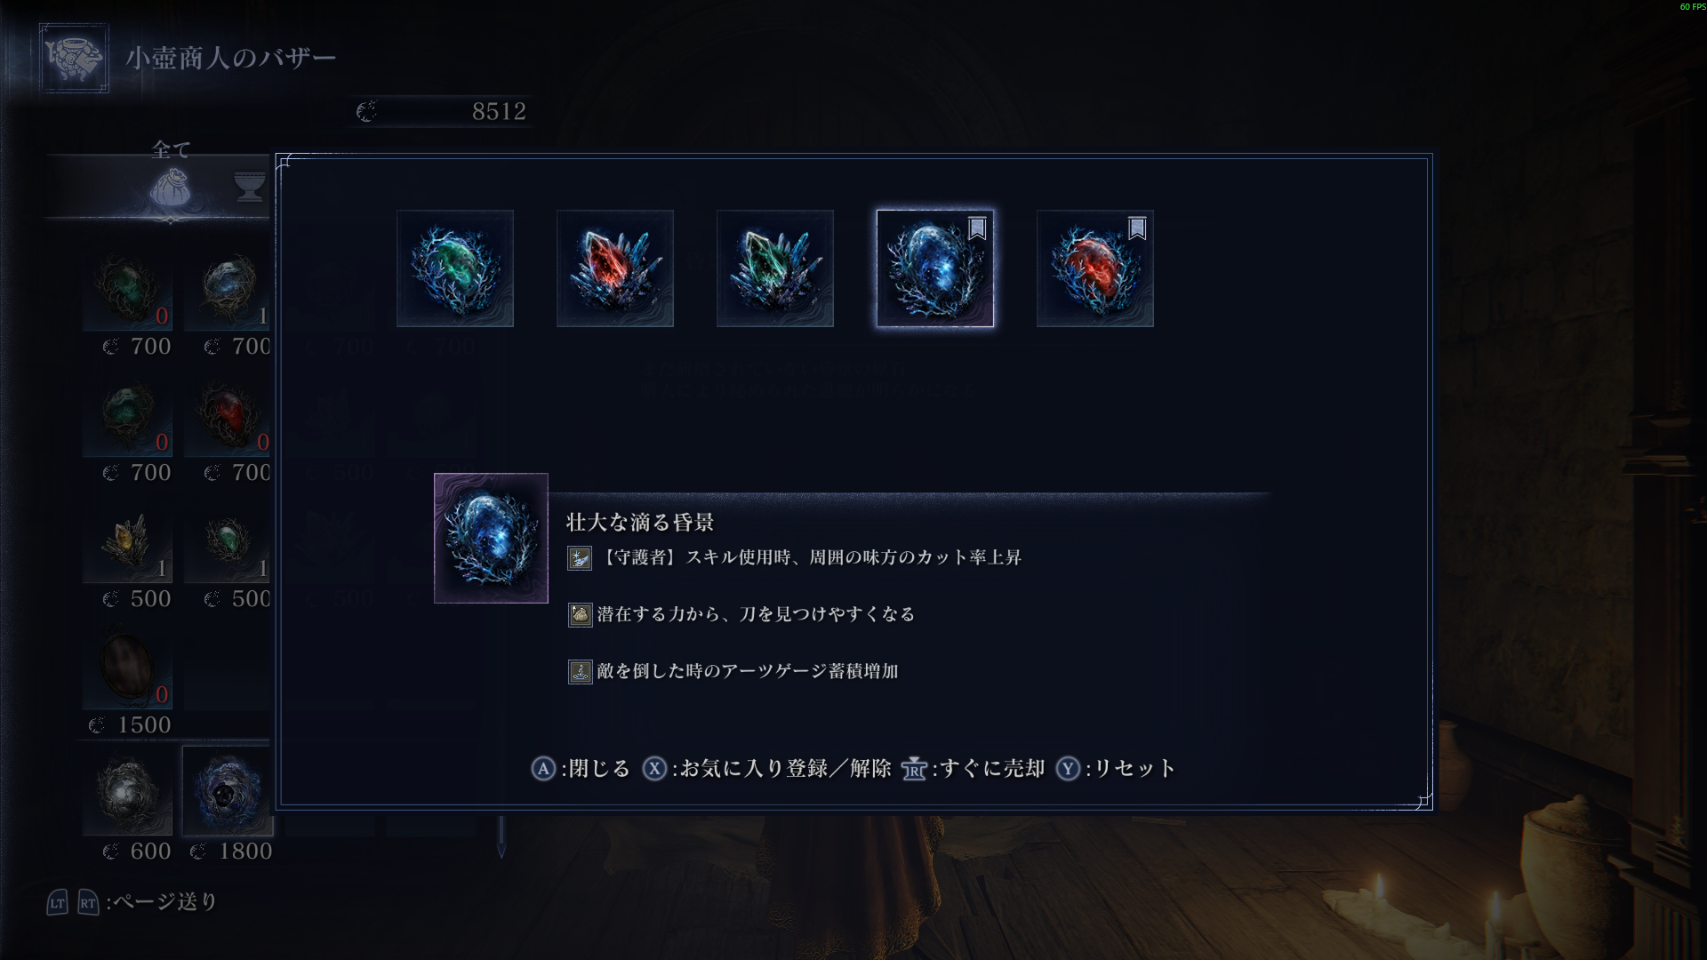The width and height of the screenshot is (1707, 960).
Task: Select the red orb relic with bookmark
Action: tap(1095, 268)
